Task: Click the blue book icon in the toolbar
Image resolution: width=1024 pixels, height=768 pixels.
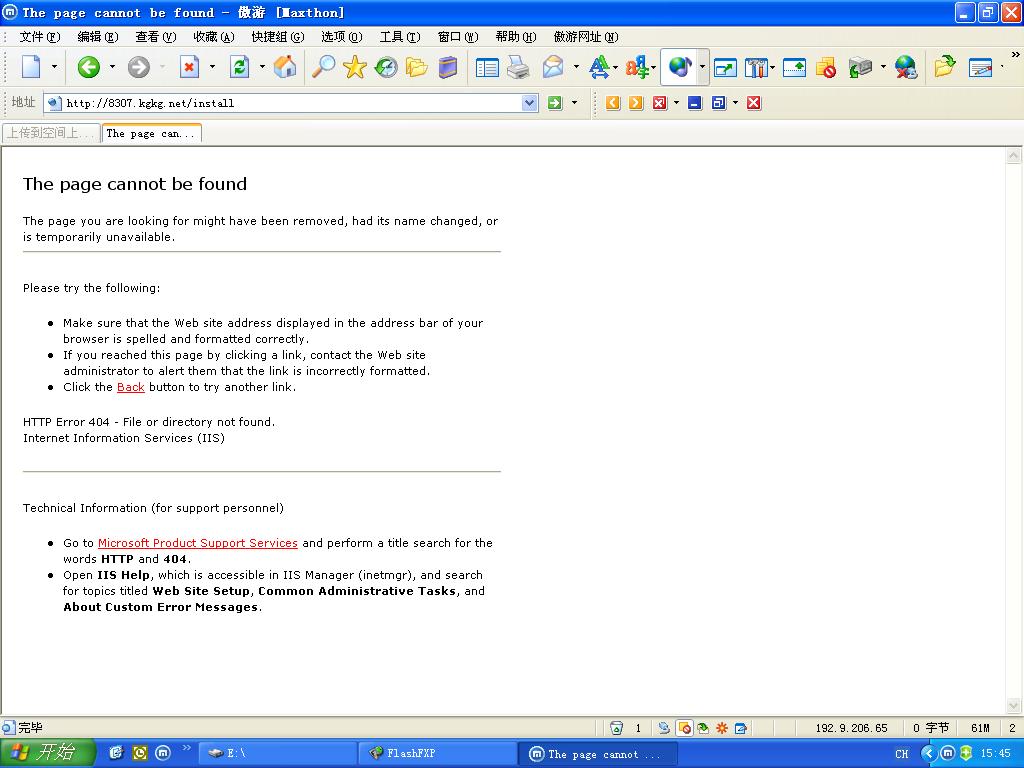Action: 447,67
